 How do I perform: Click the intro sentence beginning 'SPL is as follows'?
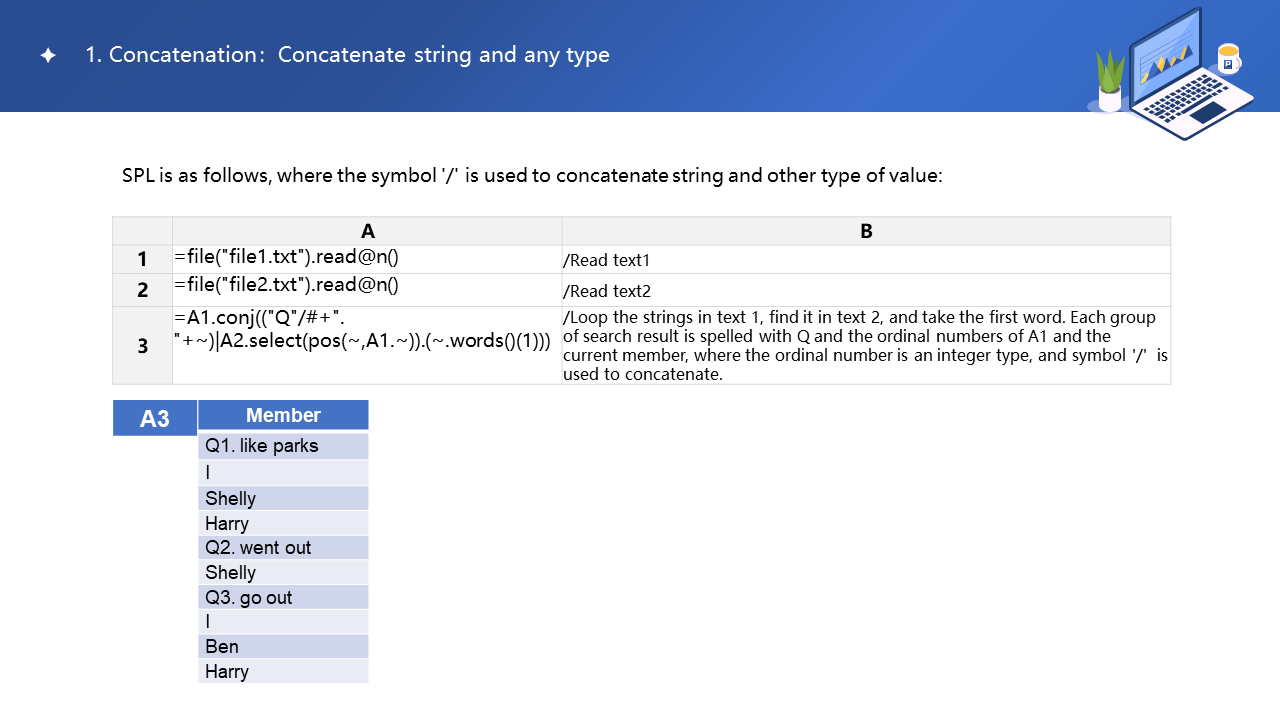tap(532, 176)
